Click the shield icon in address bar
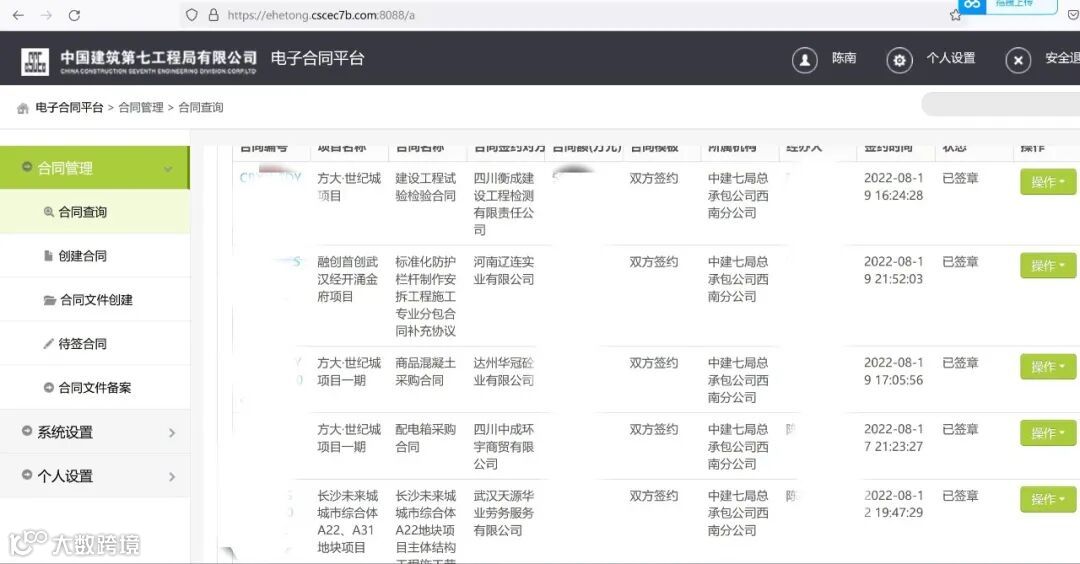The image size is (1080, 564). [x=192, y=14]
